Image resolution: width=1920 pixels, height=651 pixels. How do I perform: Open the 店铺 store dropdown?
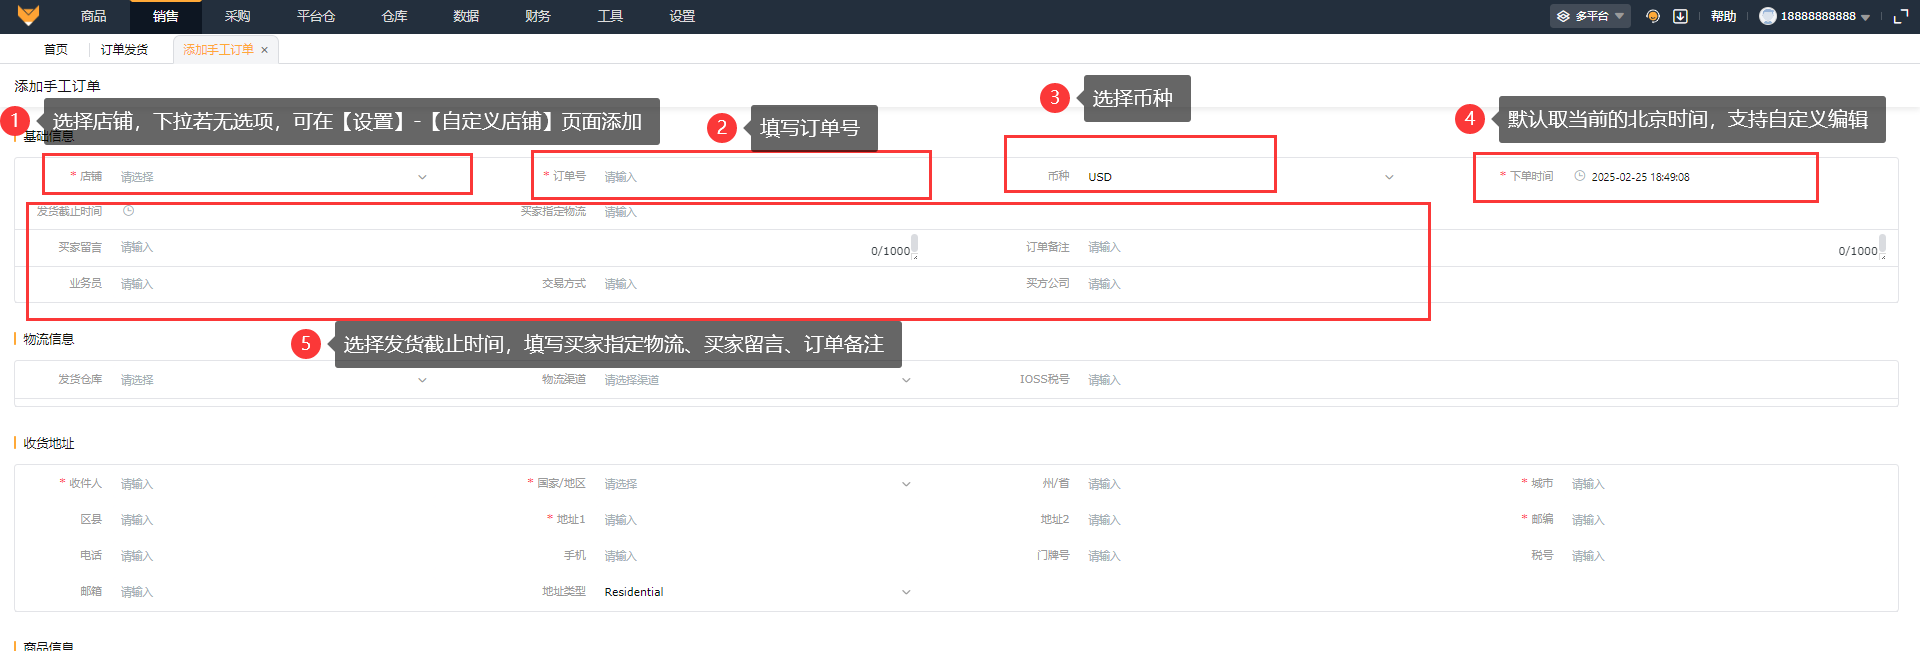pos(274,177)
